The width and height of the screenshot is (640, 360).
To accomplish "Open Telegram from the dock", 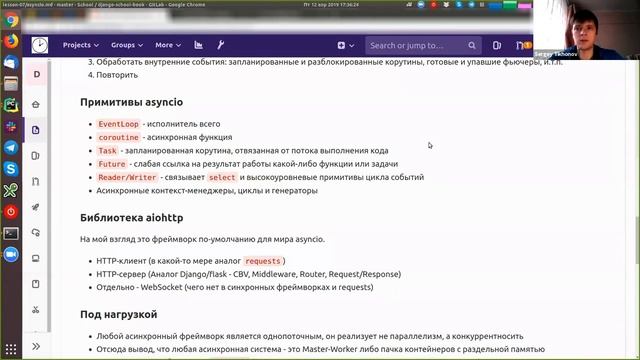I will pos(11,148).
